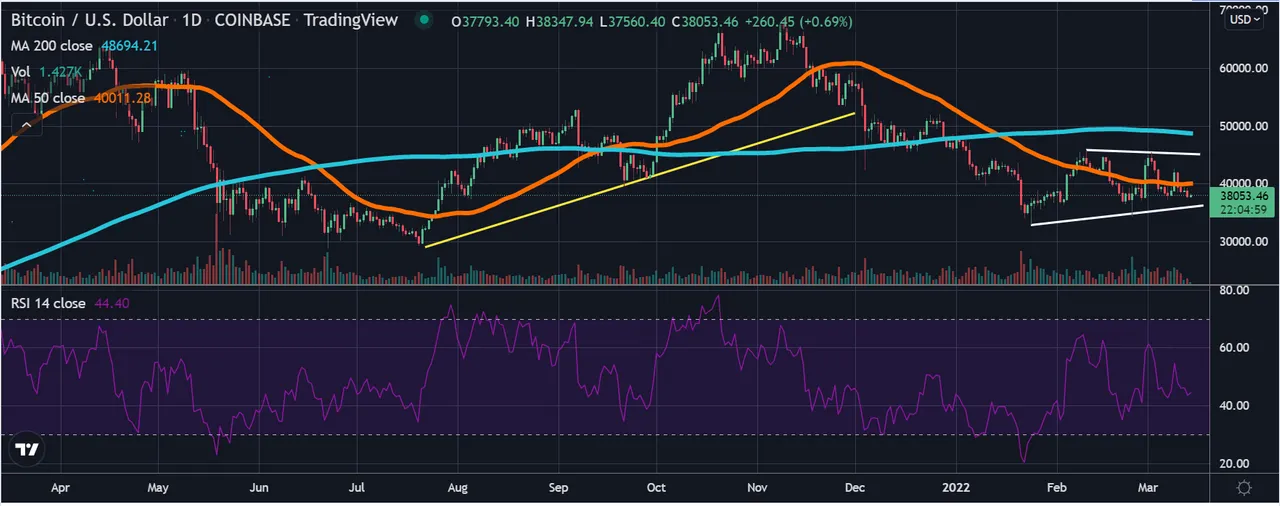Click the 60.00 RSI axis label
The width and height of the screenshot is (1280, 506).
pos(1236,348)
